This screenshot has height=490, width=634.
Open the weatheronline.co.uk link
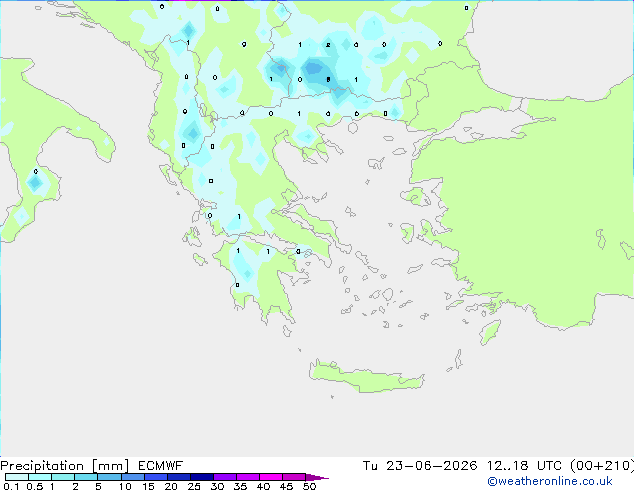click(549, 481)
